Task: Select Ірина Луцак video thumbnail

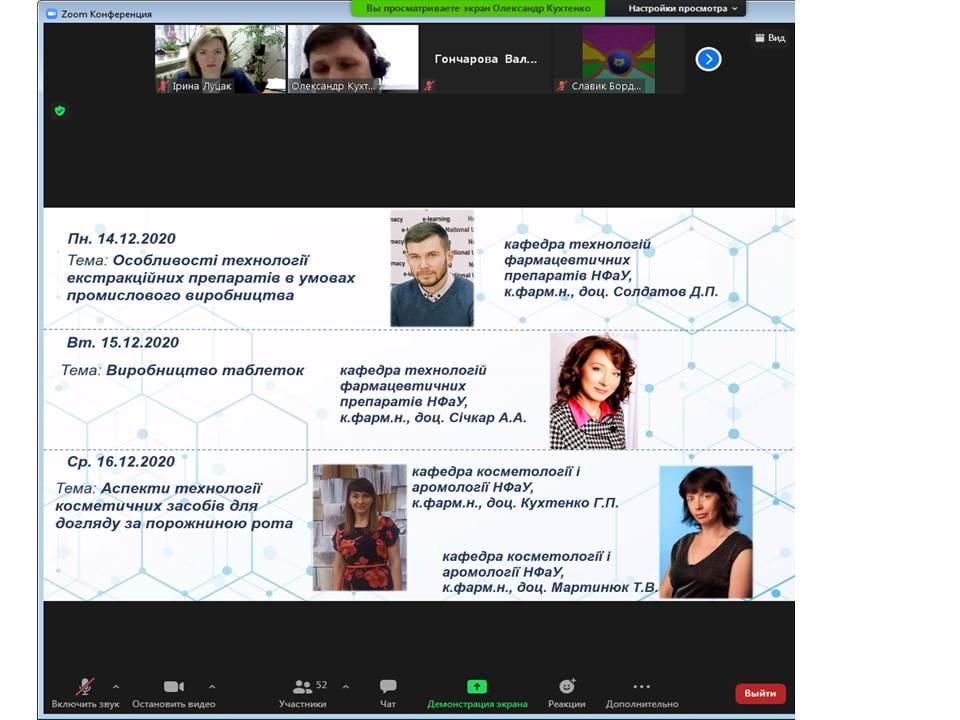Action: (x=220, y=59)
